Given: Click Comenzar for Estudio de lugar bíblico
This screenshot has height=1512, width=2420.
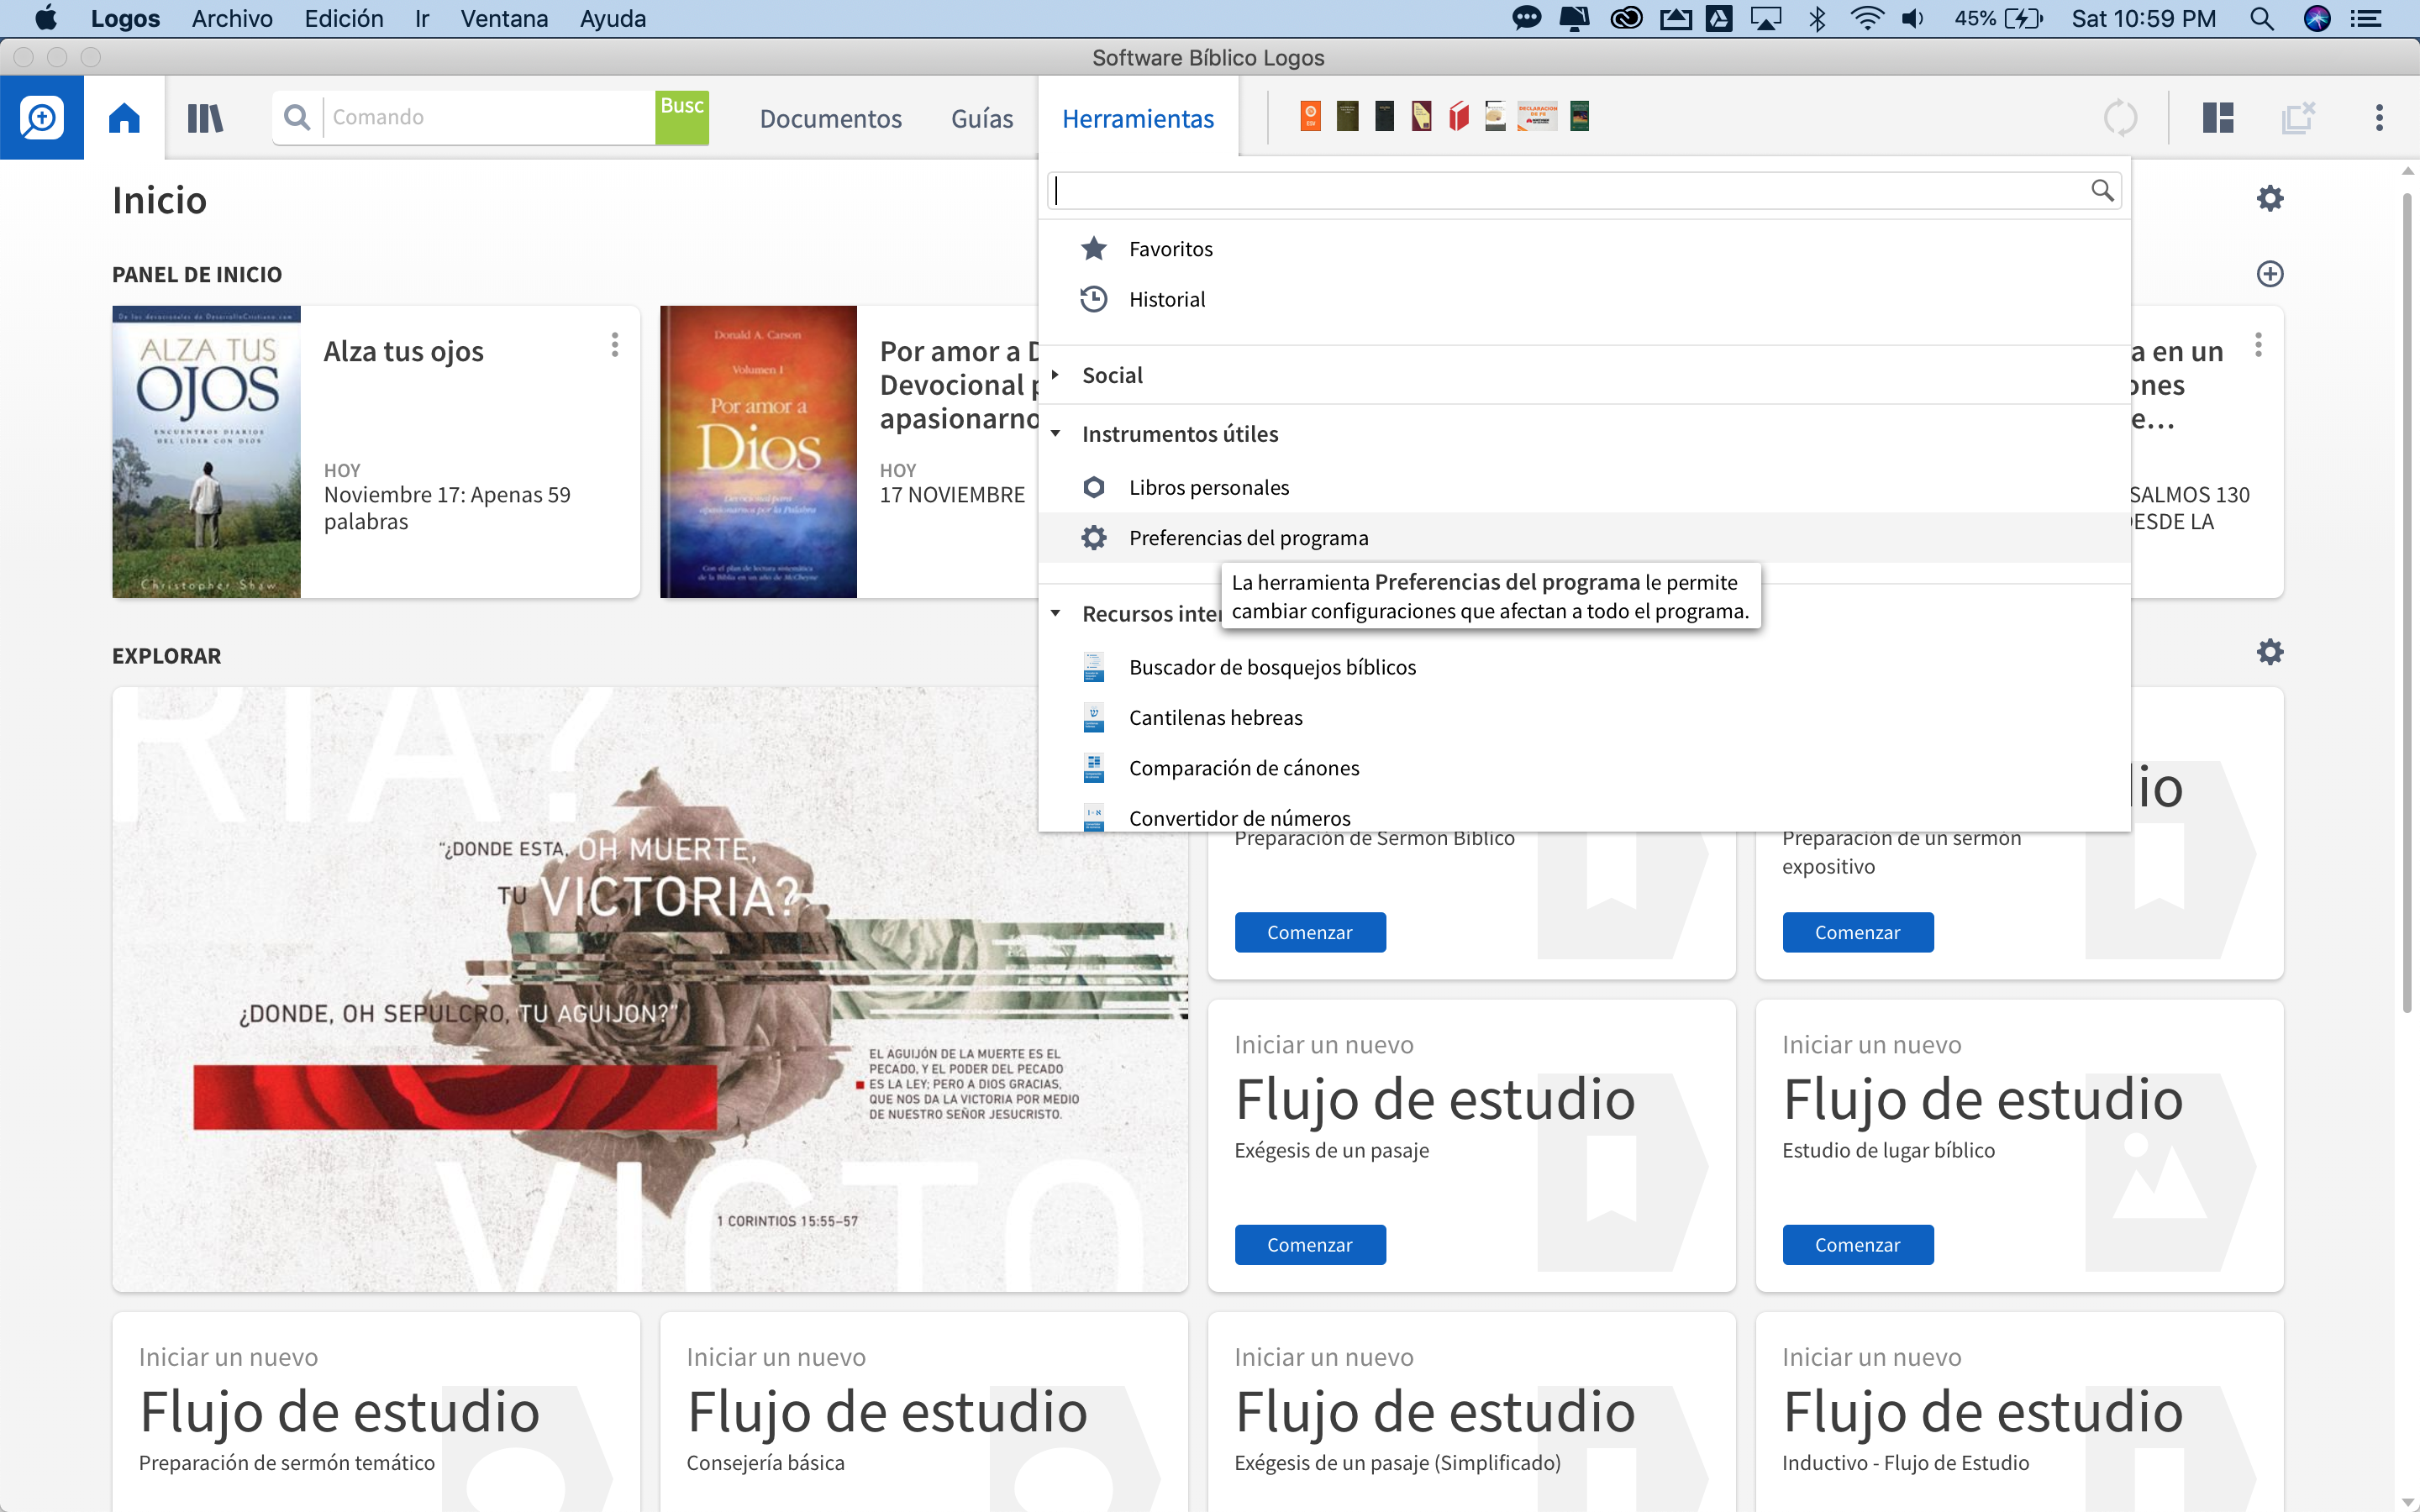Looking at the screenshot, I should point(1857,1244).
